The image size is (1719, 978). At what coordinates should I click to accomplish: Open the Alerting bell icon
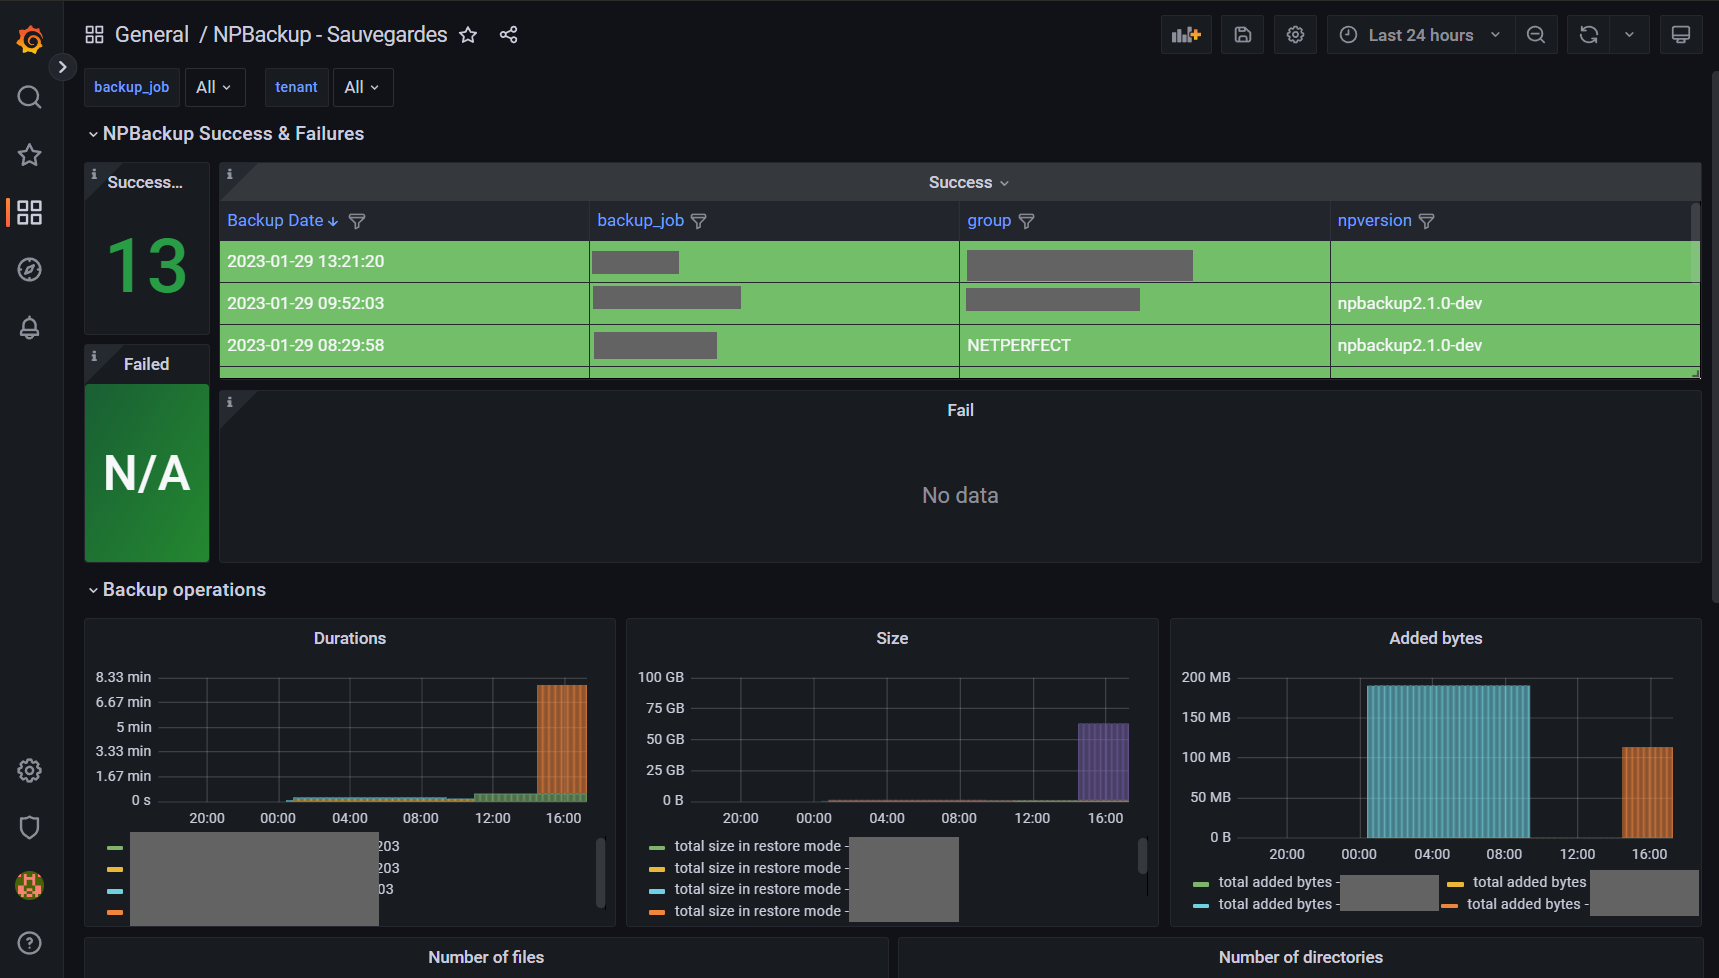coord(30,327)
